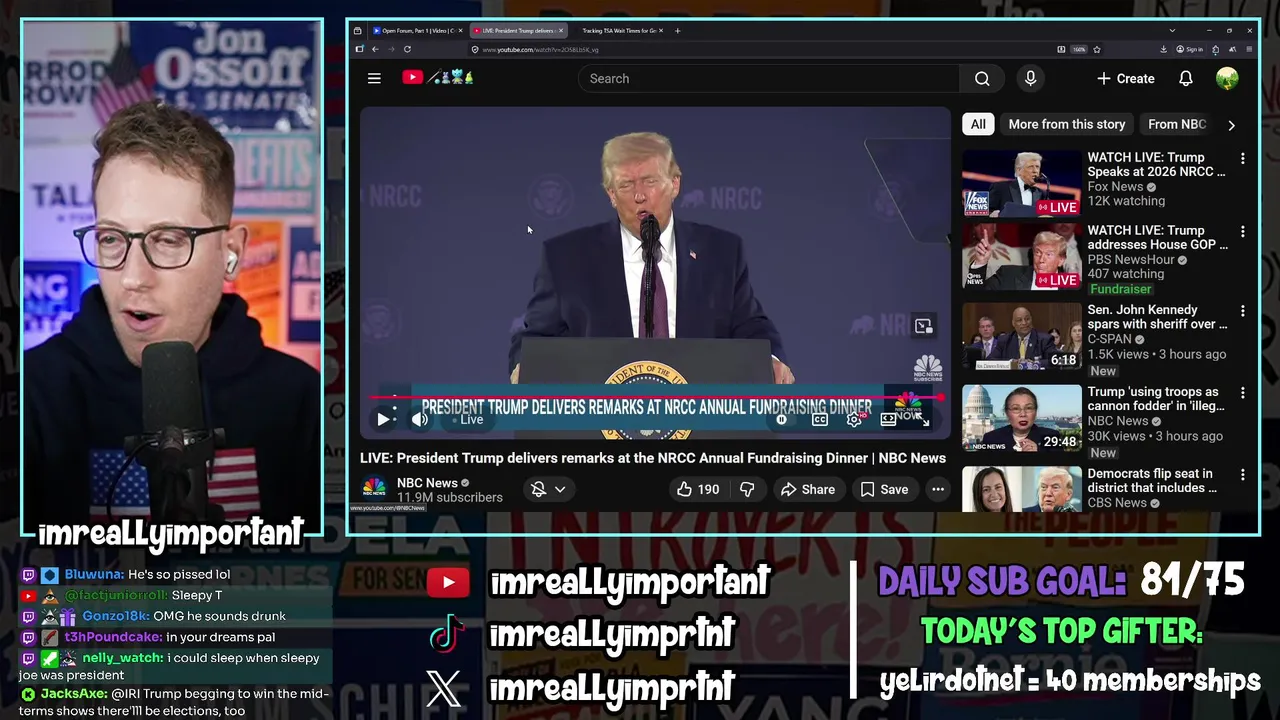Open the video settings gear

point(854,420)
